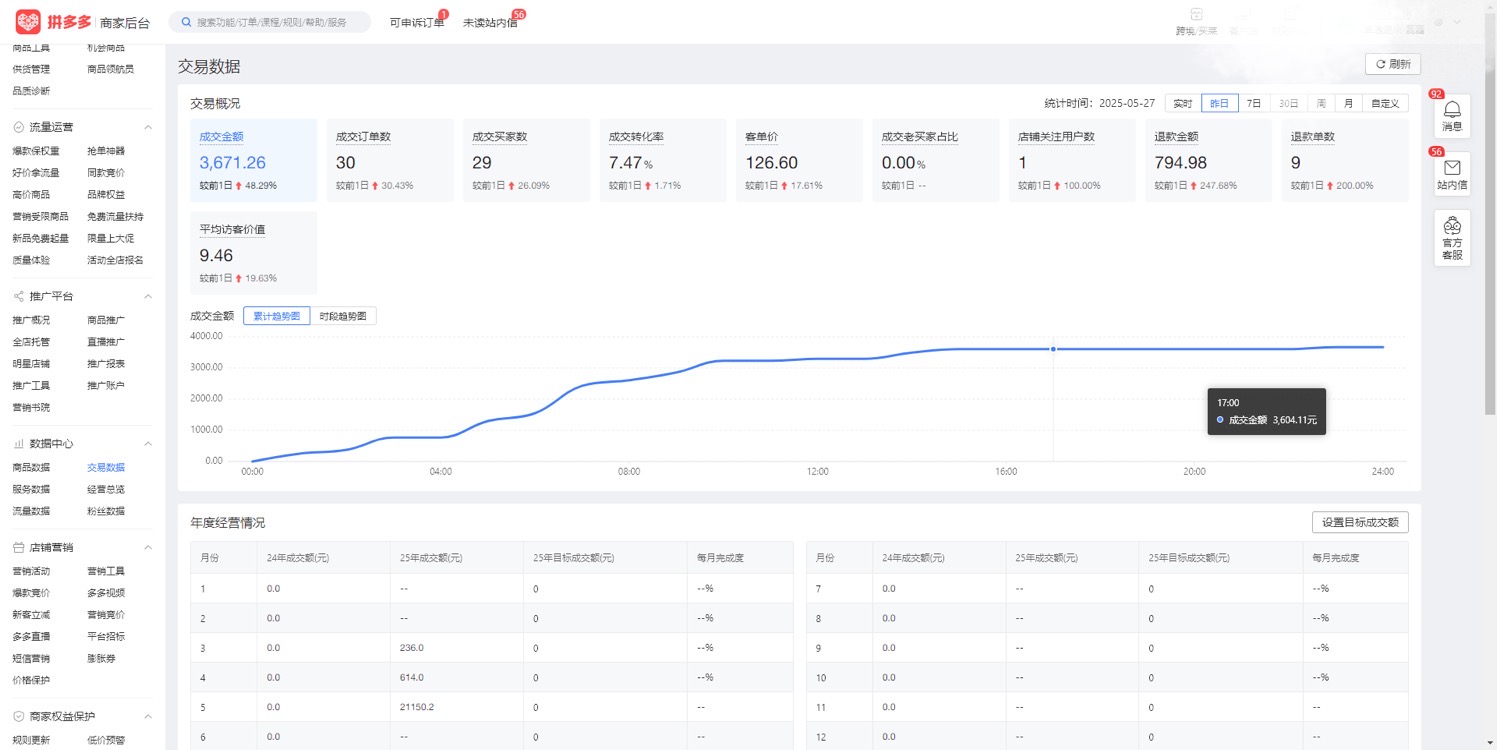Screen dimensions: 1497x750
Task: Click the 拼多多 logo in the header
Action: click(55, 22)
